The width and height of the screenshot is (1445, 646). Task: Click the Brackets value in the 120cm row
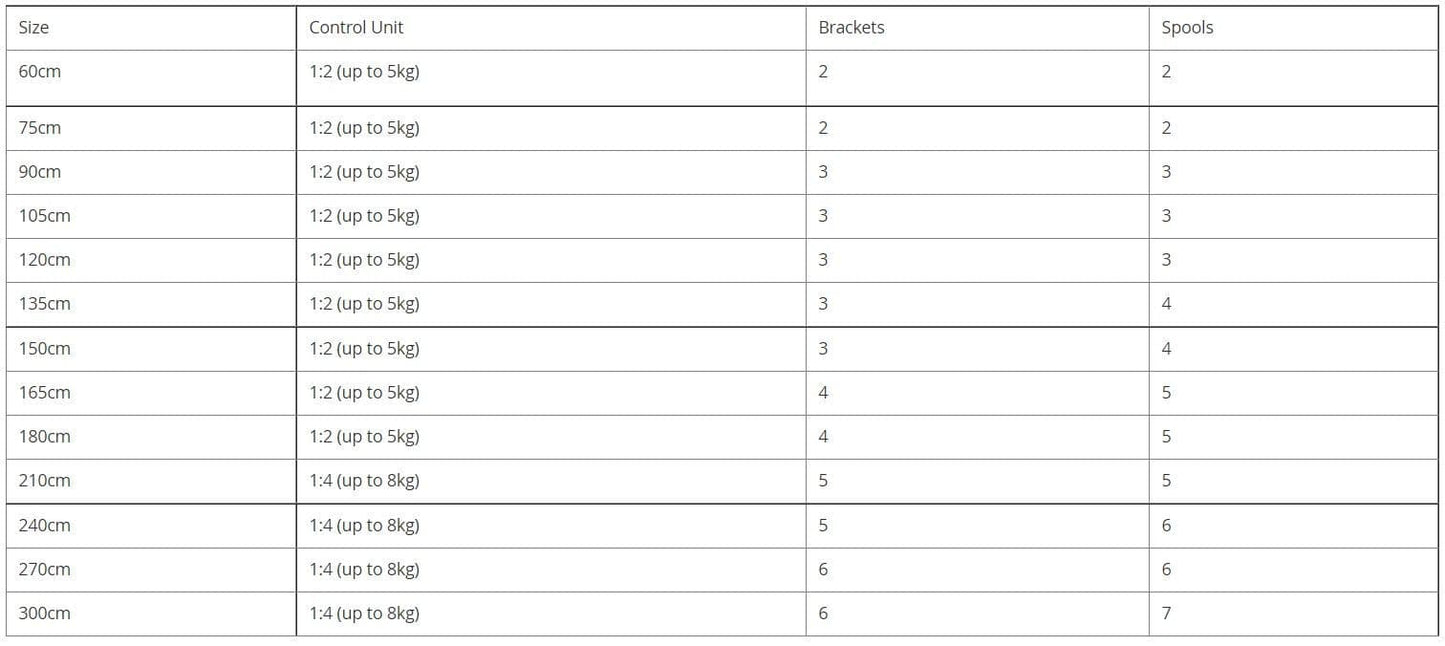tap(823, 260)
